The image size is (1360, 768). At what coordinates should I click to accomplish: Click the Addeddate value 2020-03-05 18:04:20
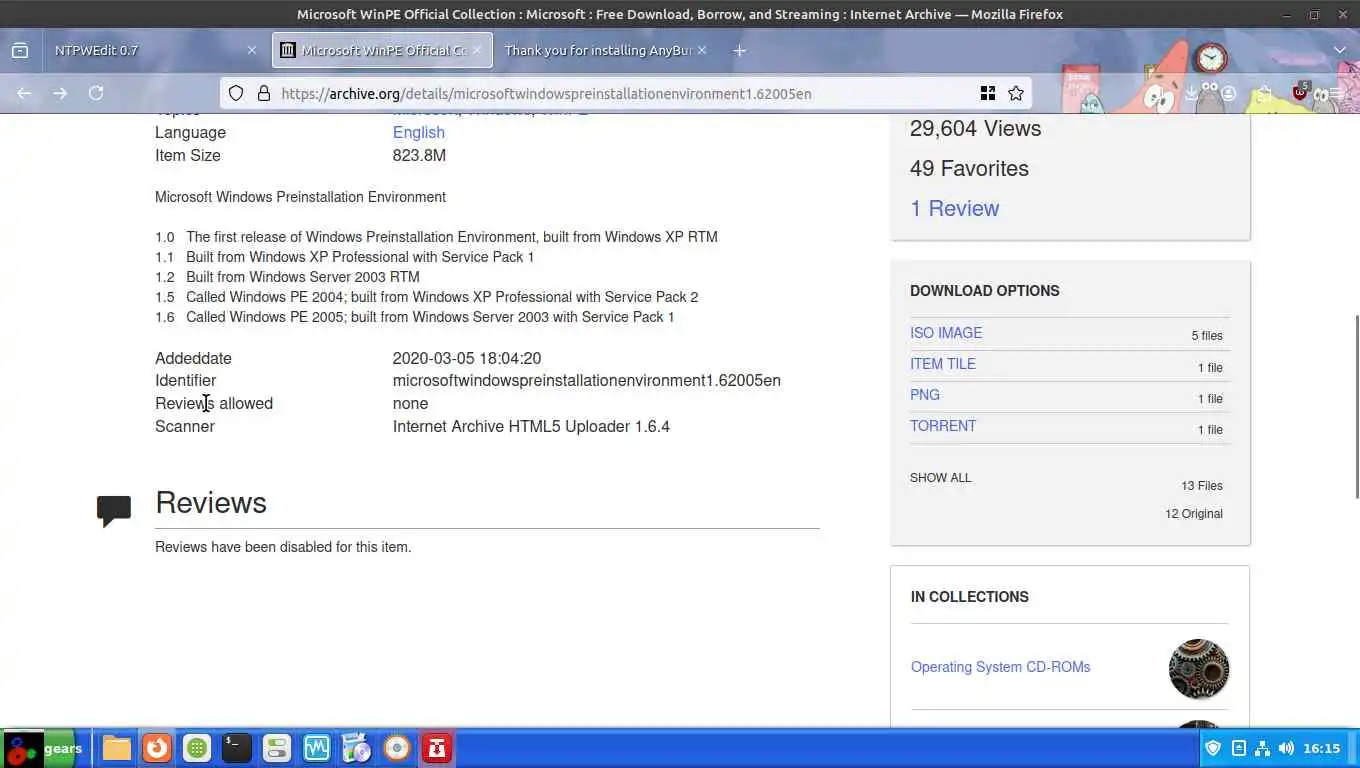[x=467, y=358]
